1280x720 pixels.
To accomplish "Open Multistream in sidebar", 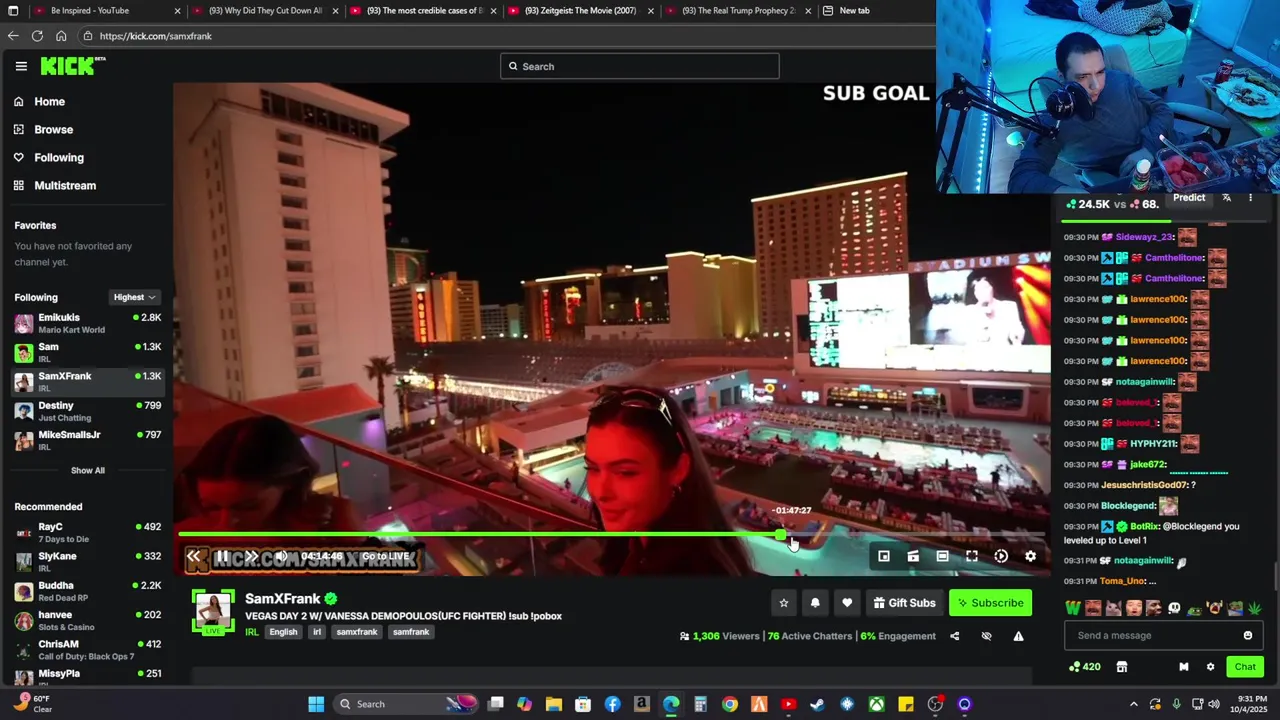I will (55, 185).
